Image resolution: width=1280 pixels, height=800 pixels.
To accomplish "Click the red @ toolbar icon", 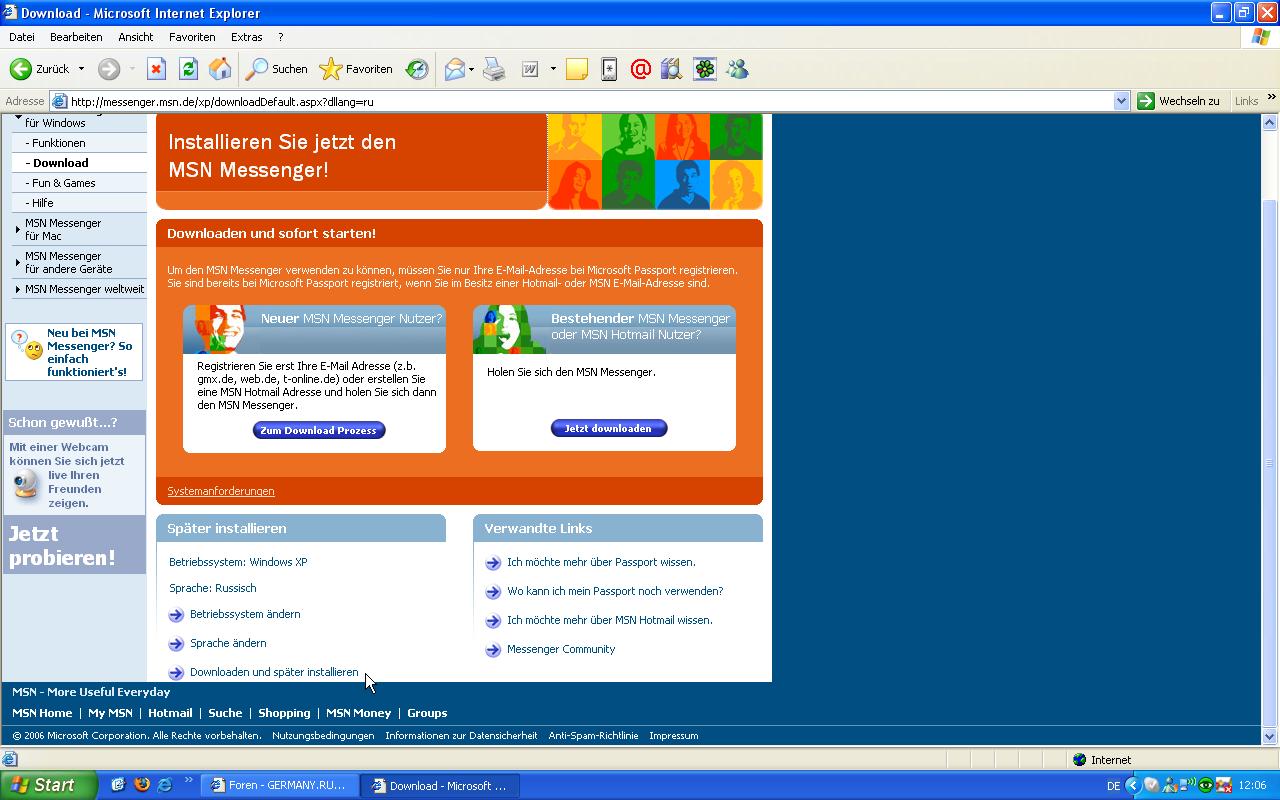I will pos(641,69).
